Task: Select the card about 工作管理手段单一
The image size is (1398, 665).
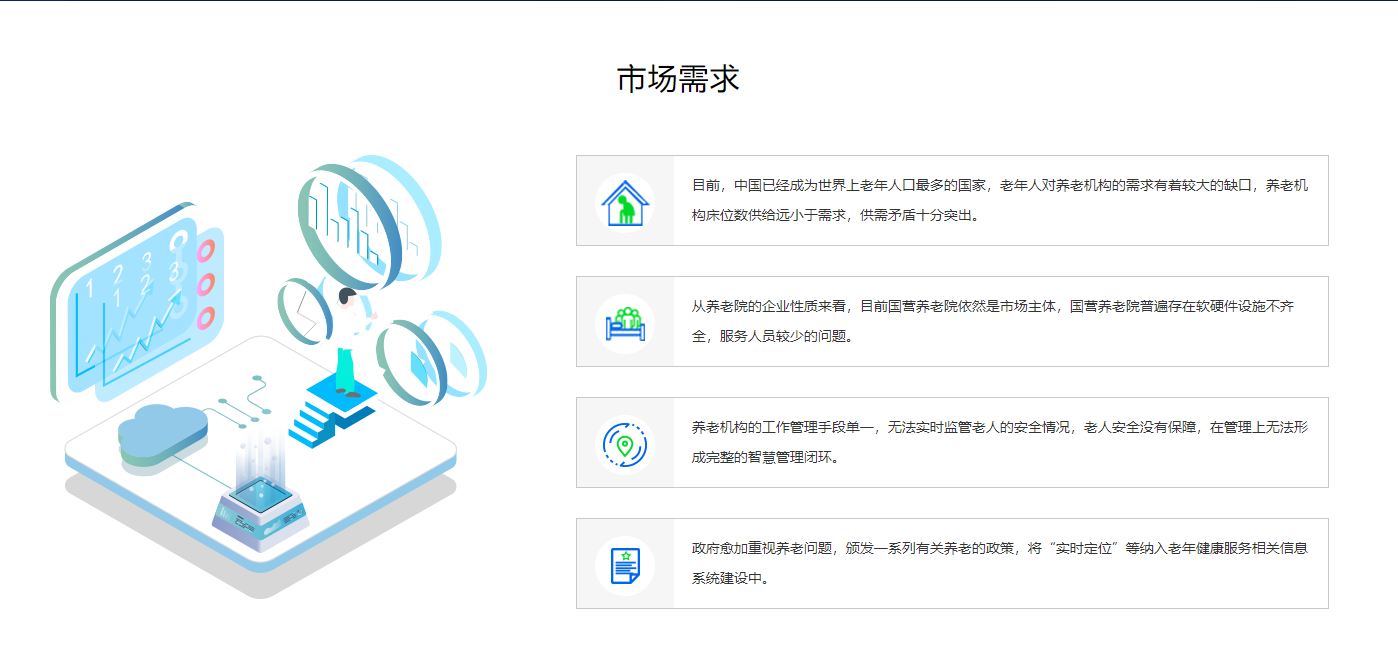Action: 1000,443
